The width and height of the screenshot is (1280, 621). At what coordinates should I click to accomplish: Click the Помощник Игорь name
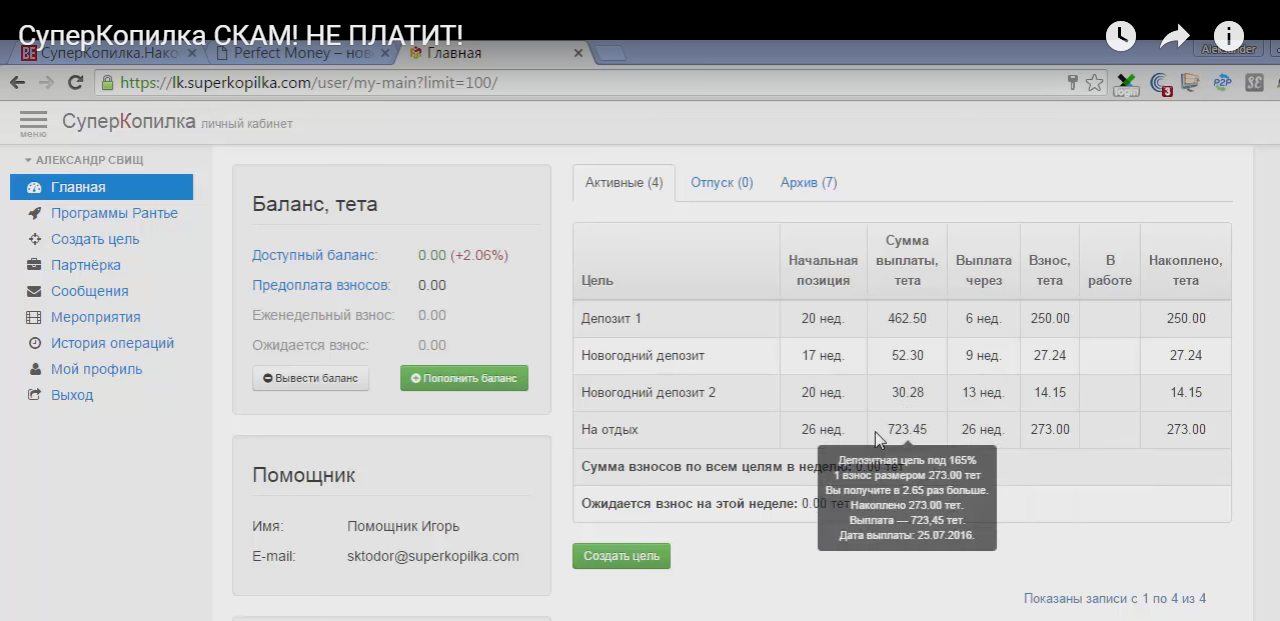pyautogui.click(x=403, y=526)
